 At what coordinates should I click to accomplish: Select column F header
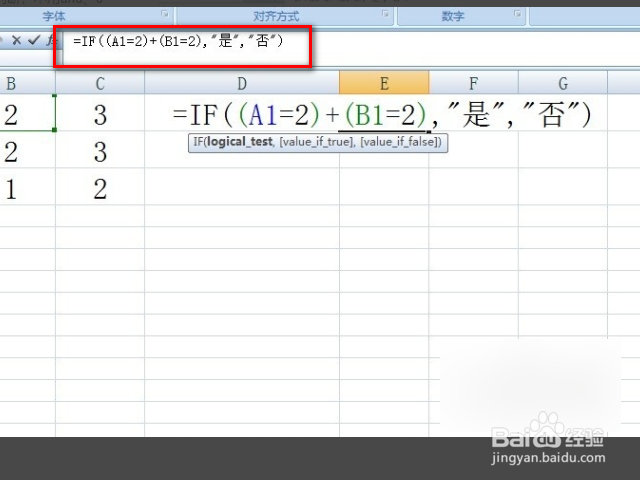coord(473,83)
